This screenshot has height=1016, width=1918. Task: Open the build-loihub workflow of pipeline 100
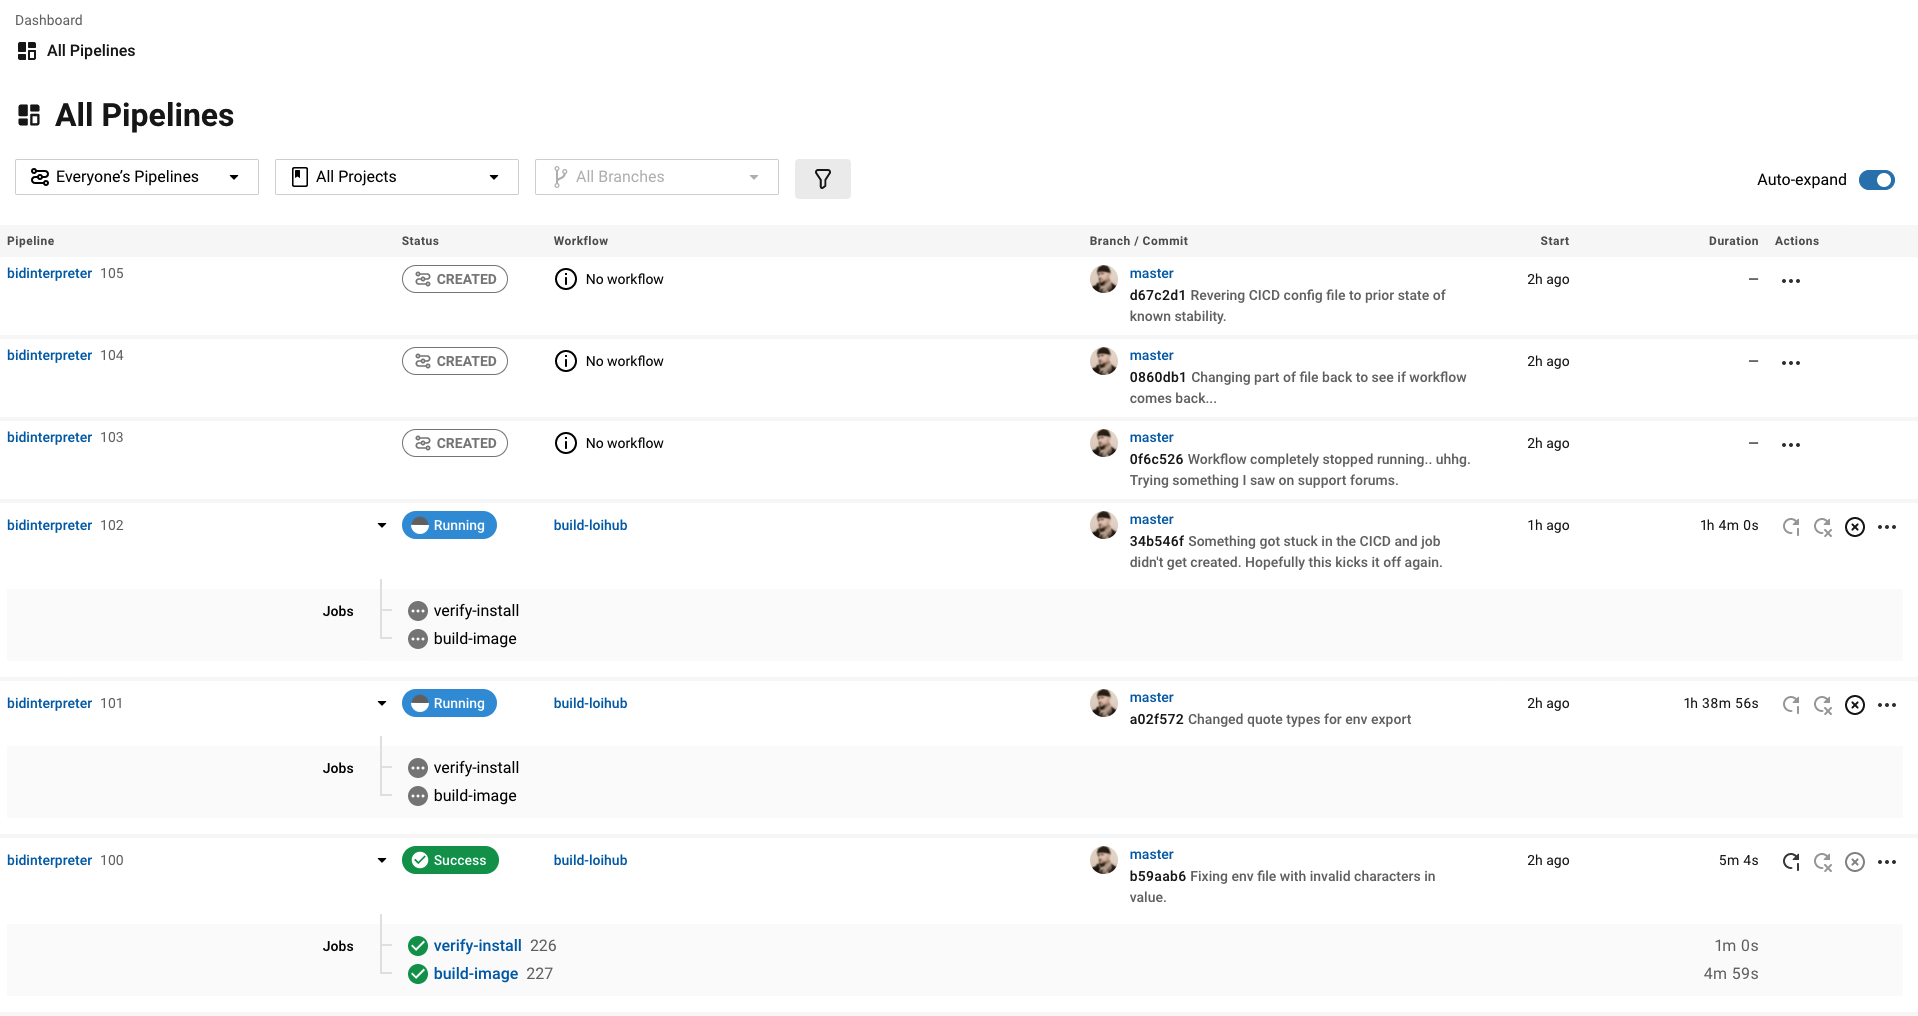coord(591,860)
